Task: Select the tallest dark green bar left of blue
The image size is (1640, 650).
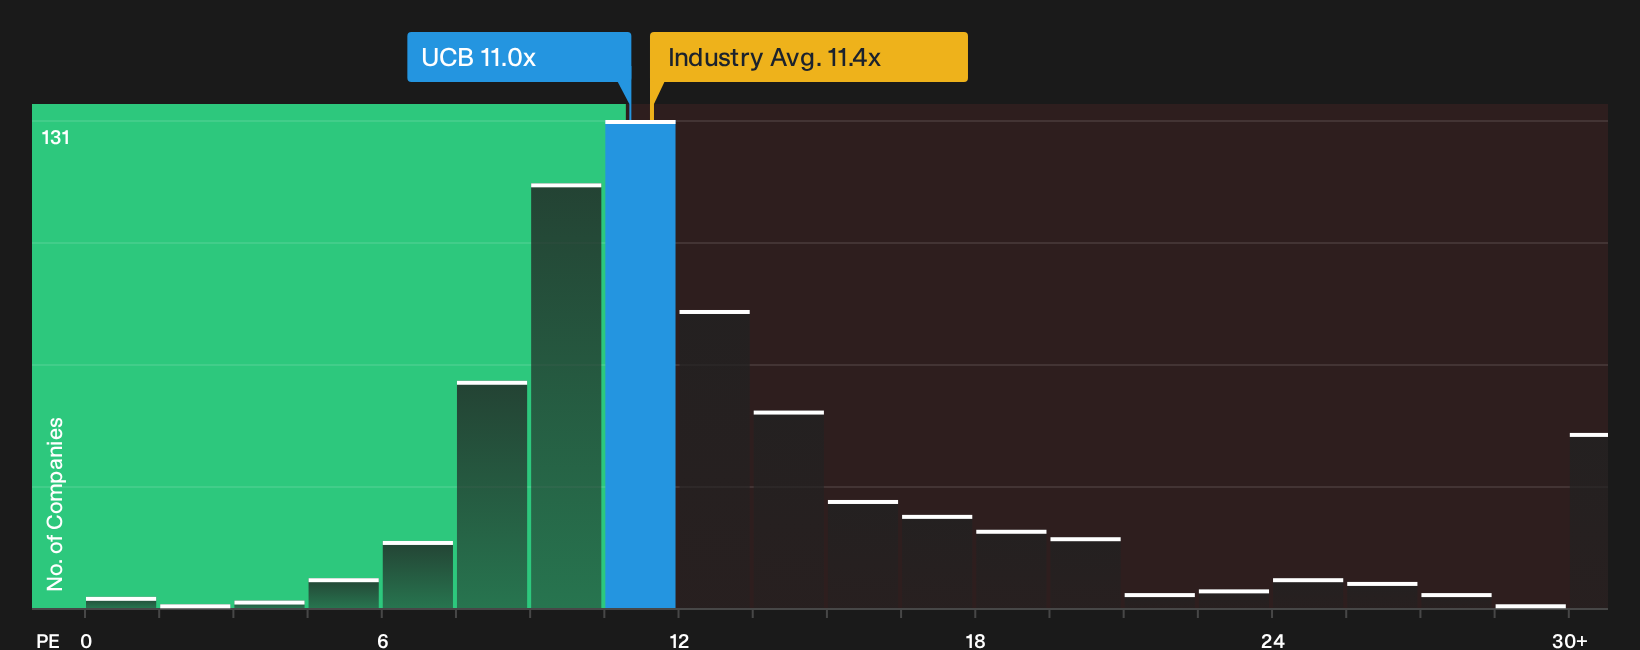Action: 566,396
